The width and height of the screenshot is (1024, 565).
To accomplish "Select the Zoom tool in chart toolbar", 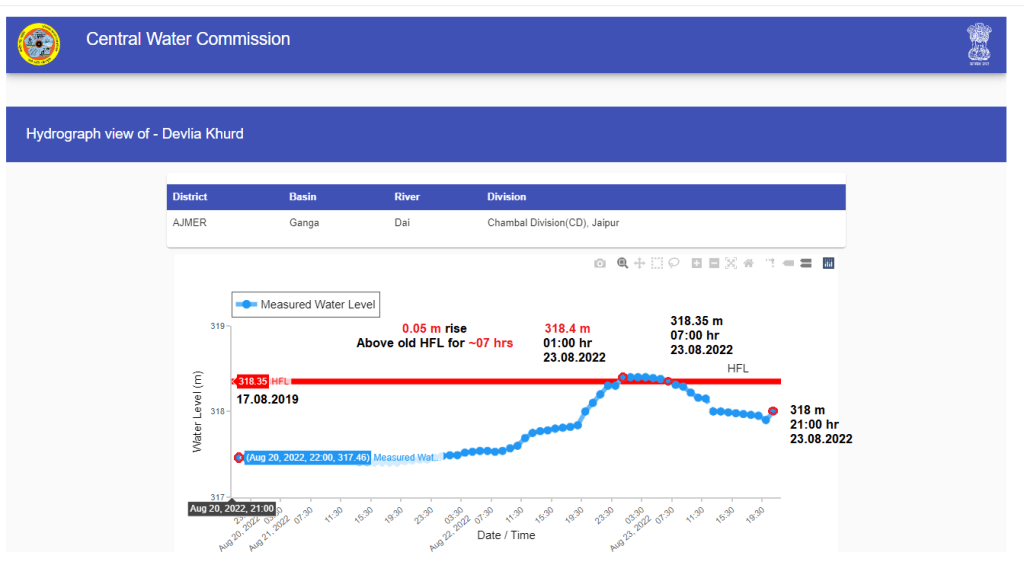I will coord(622,263).
